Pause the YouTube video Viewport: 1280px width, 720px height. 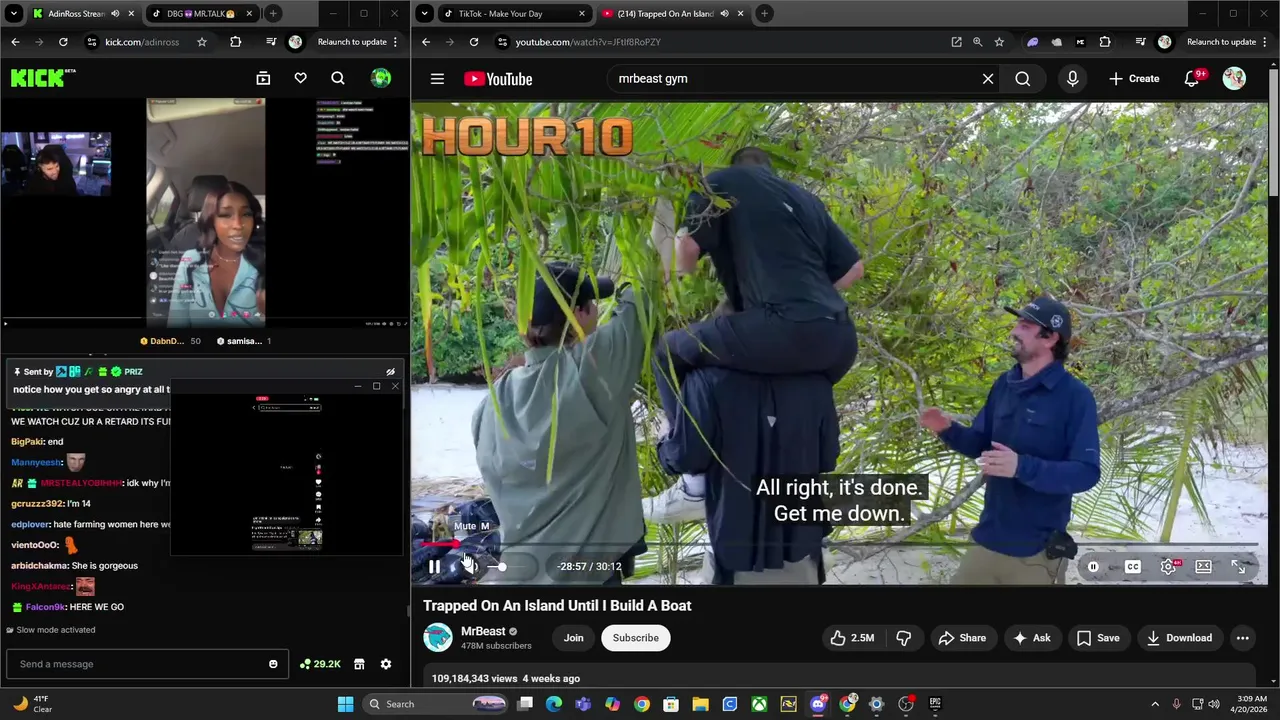(x=434, y=567)
